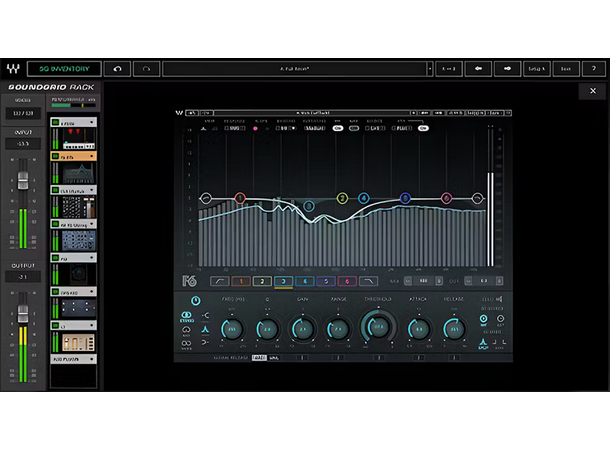Toggle power on the slot above the blue knob-grid thumbnail

pos(55,224)
